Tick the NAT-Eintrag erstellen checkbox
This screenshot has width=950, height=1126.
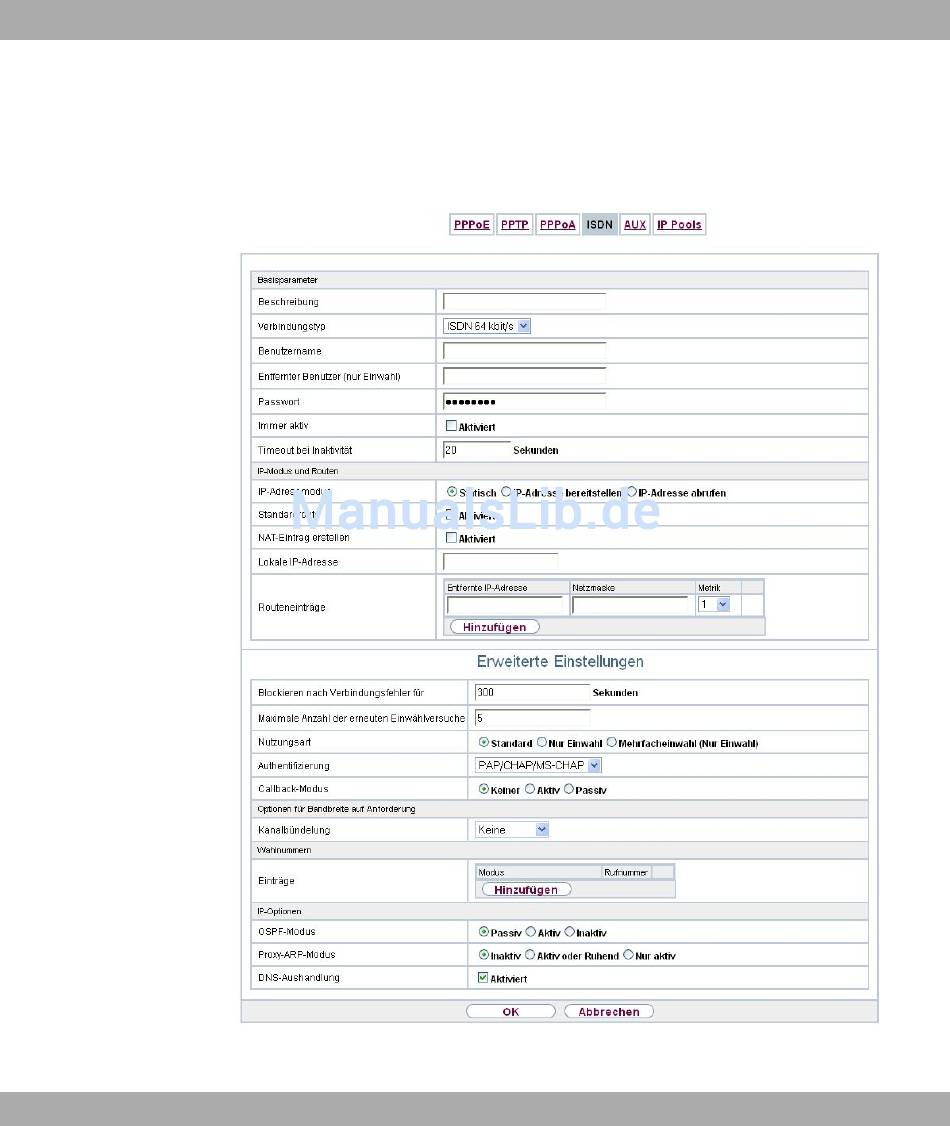click(x=451, y=537)
